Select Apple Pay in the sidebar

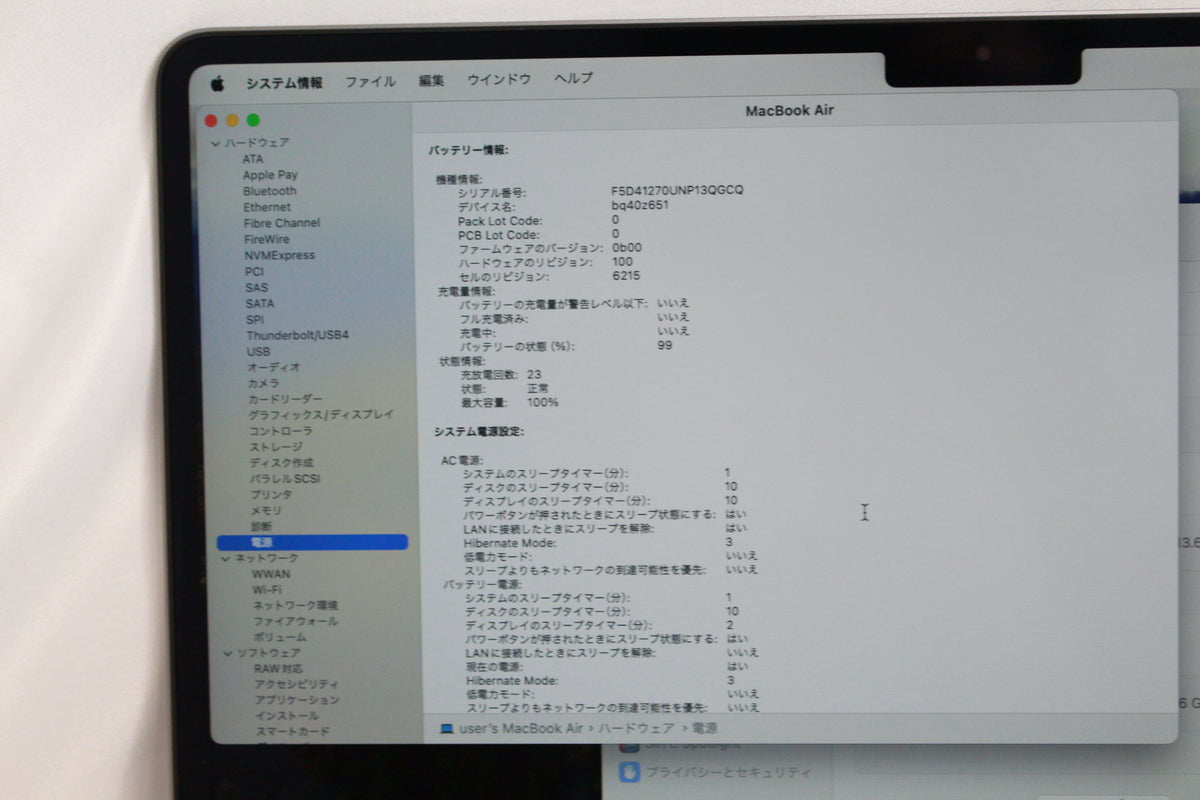270,175
